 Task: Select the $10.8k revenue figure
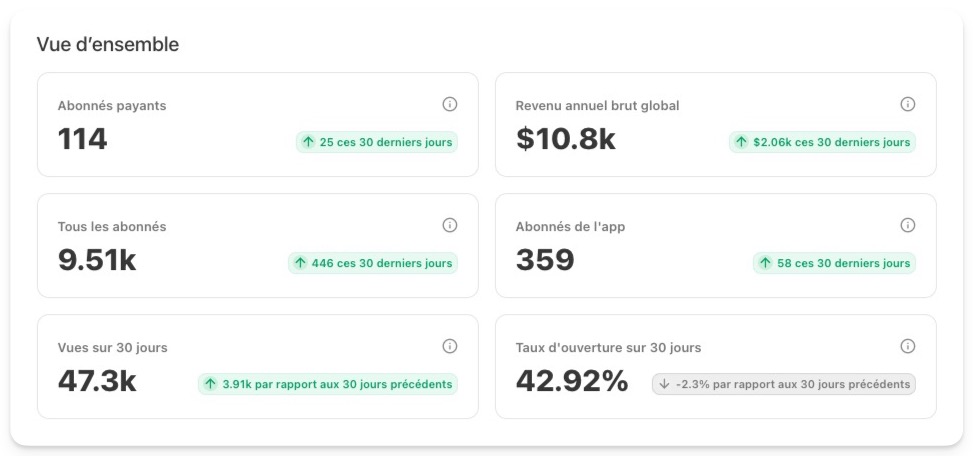point(565,140)
